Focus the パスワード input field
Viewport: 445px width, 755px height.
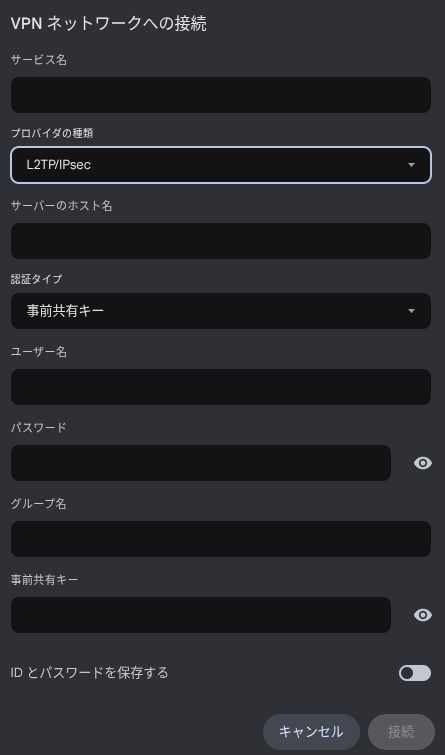pos(201,463)
